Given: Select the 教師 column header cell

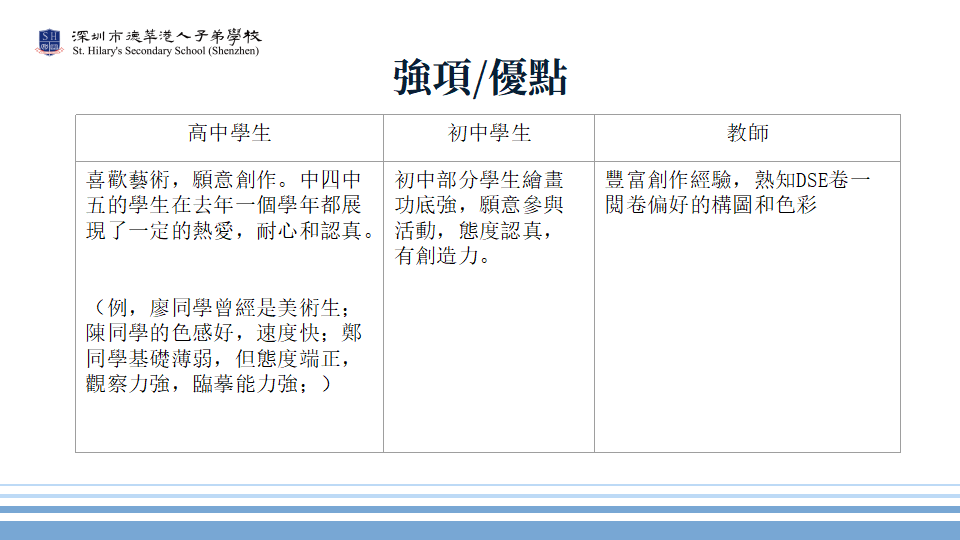Looking at the screenshot, I should pos(747,134).
